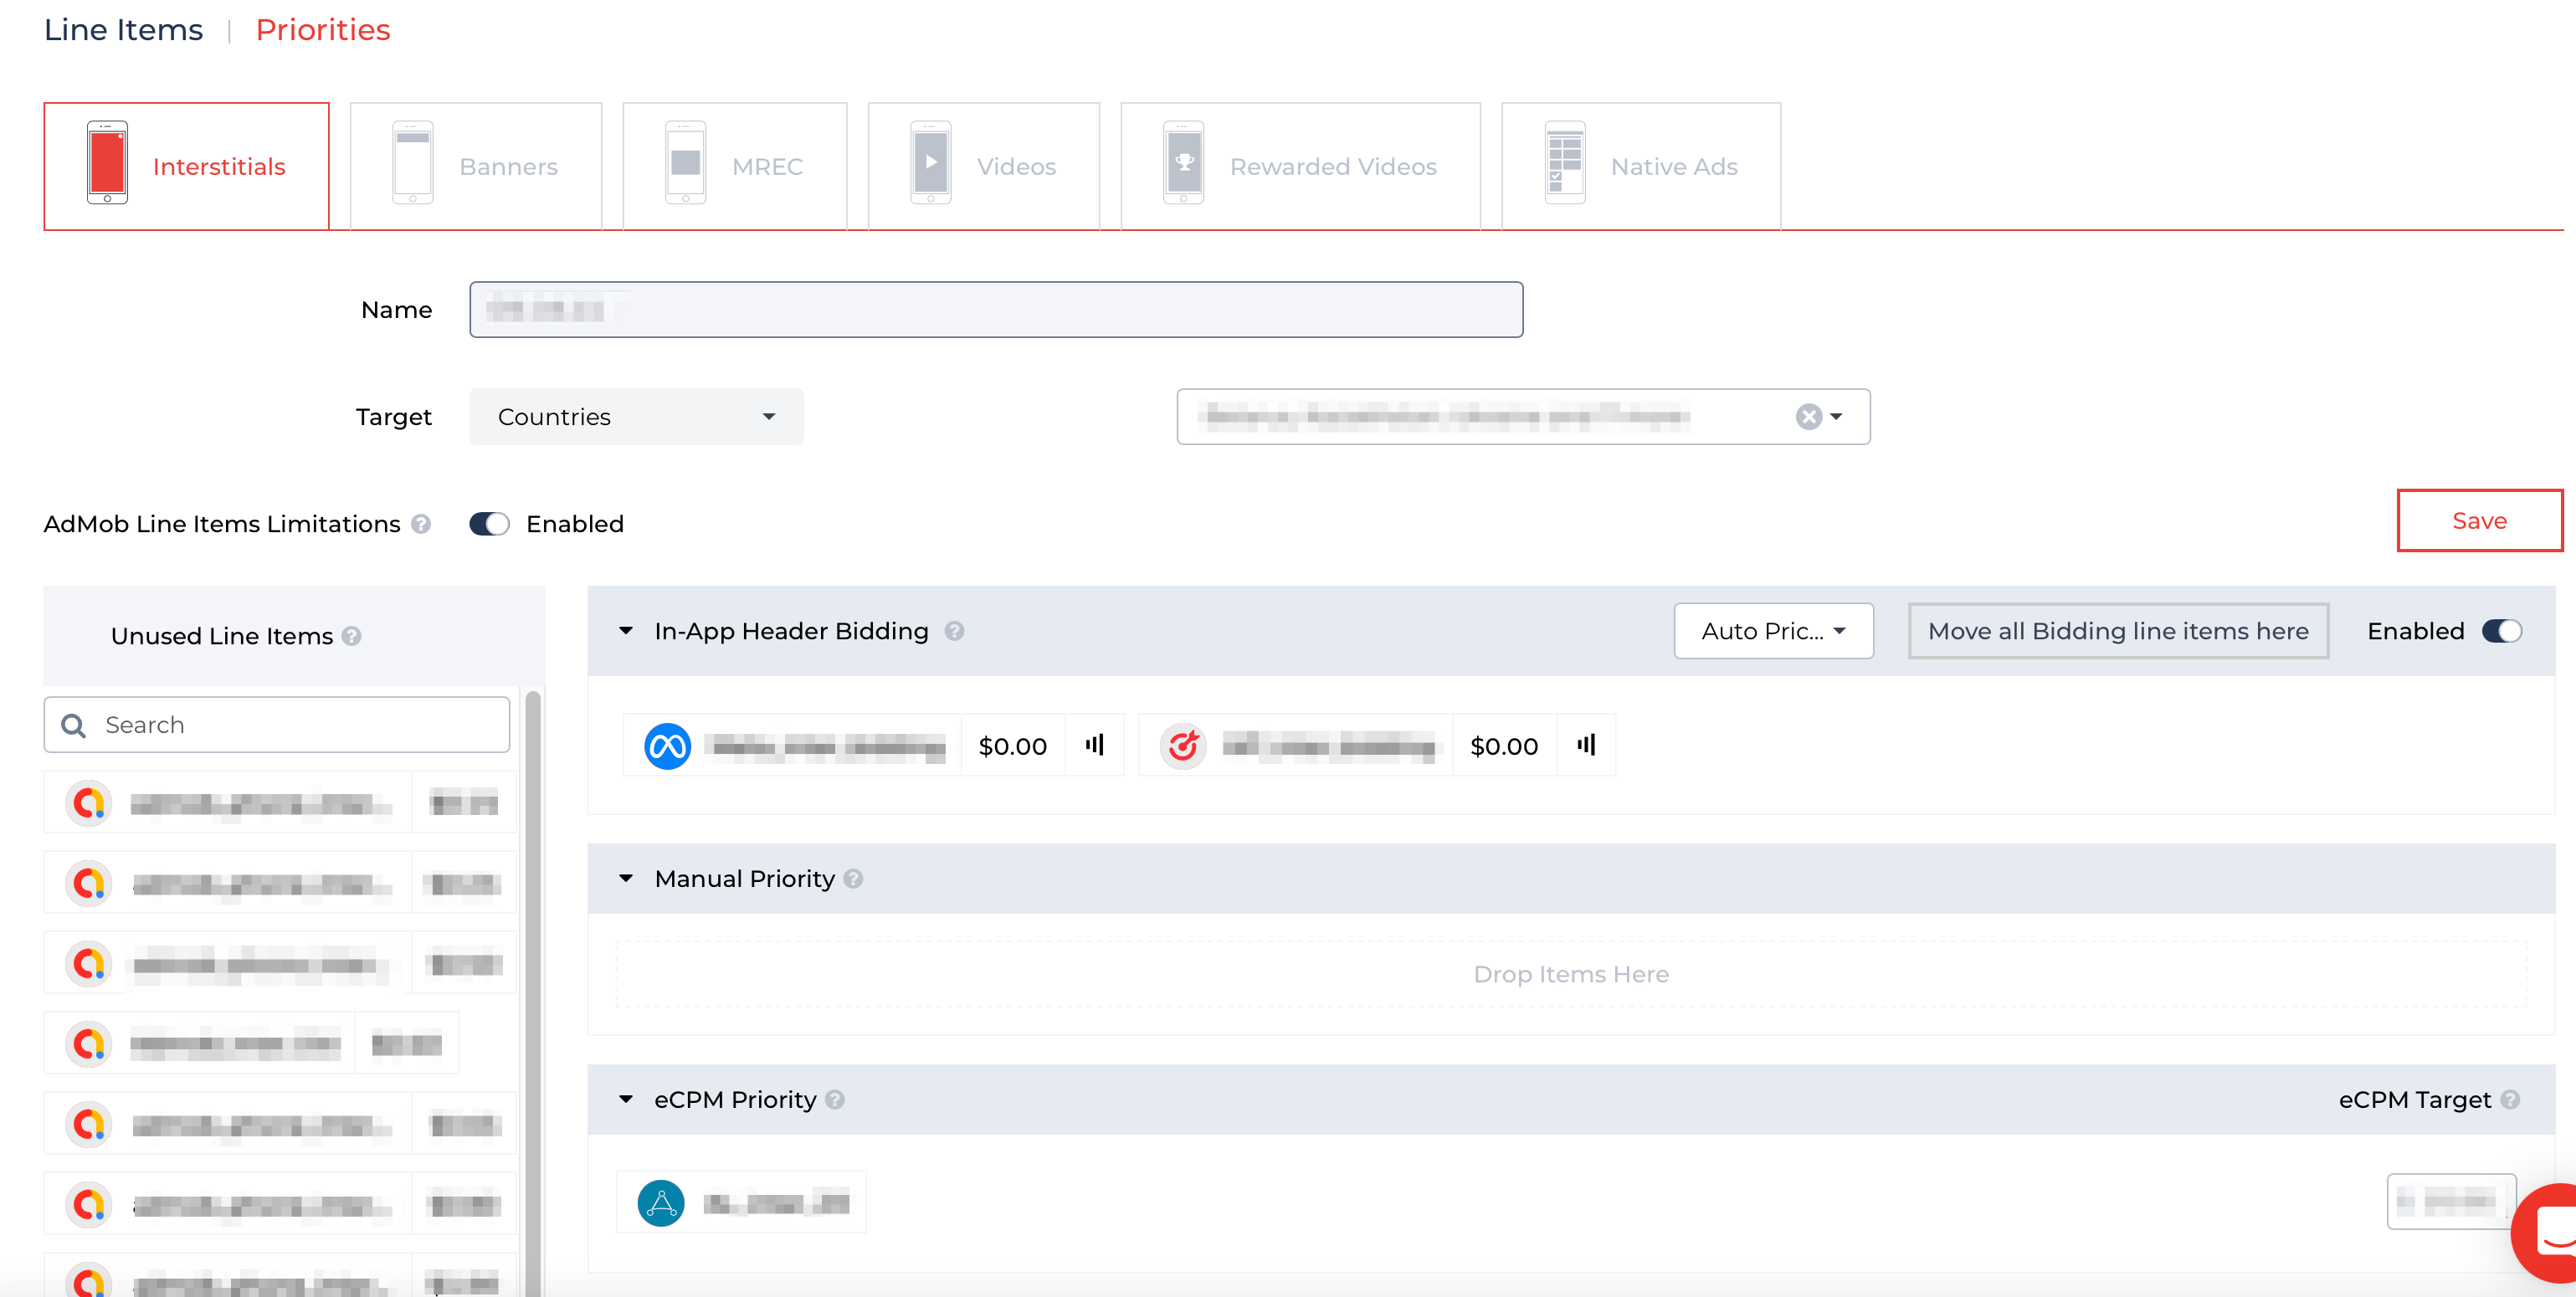Click help icon beside Unused Line Items
Image resolution: width=2576 pixels, height=1297 pixels.
pos(351,636)
